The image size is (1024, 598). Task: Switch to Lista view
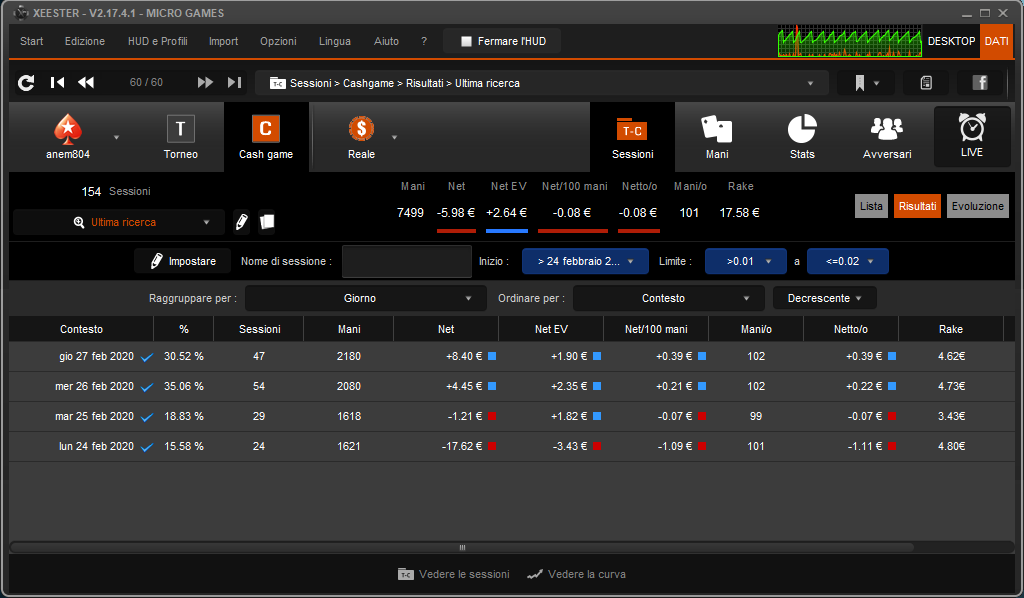(871, 206)
